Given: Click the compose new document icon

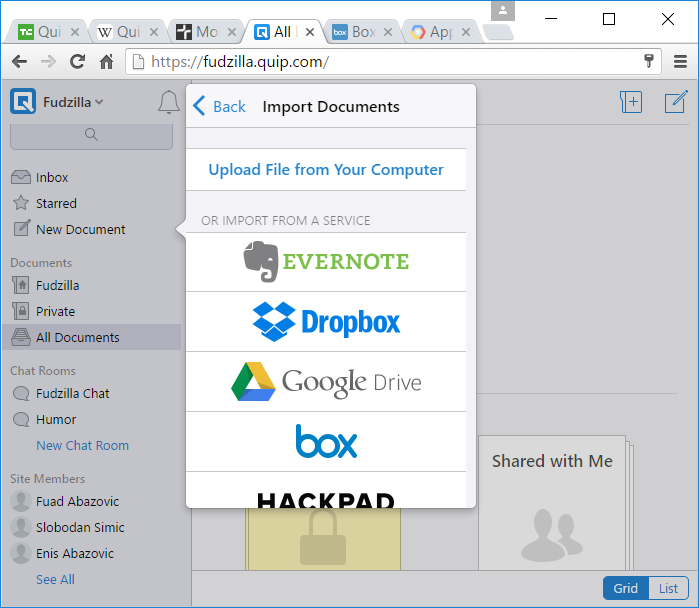Looking at the screenshot, I should click(676, 102).
